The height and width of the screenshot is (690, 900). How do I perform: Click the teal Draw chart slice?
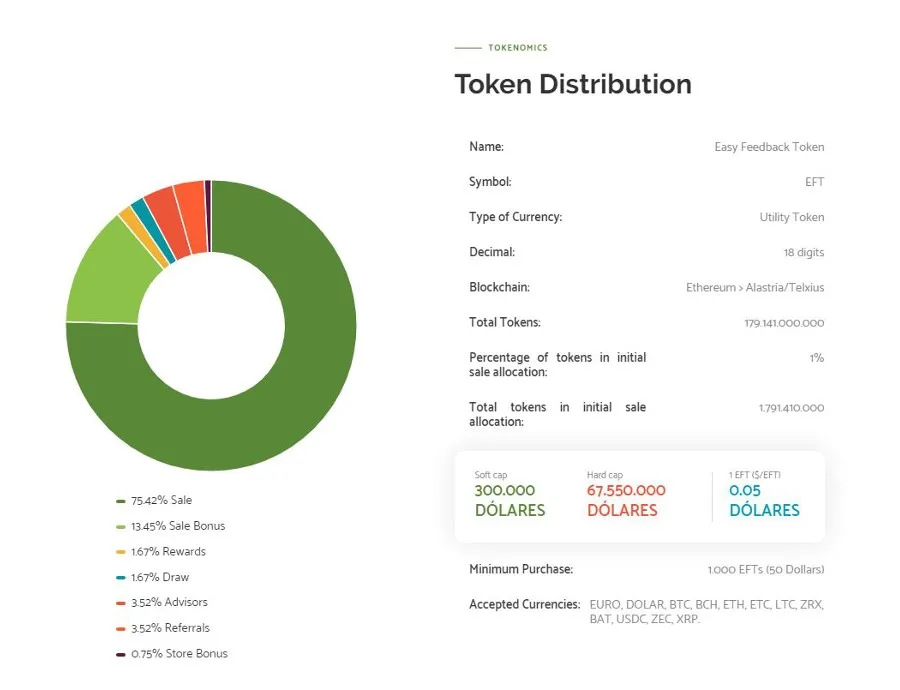coord(155,231)
